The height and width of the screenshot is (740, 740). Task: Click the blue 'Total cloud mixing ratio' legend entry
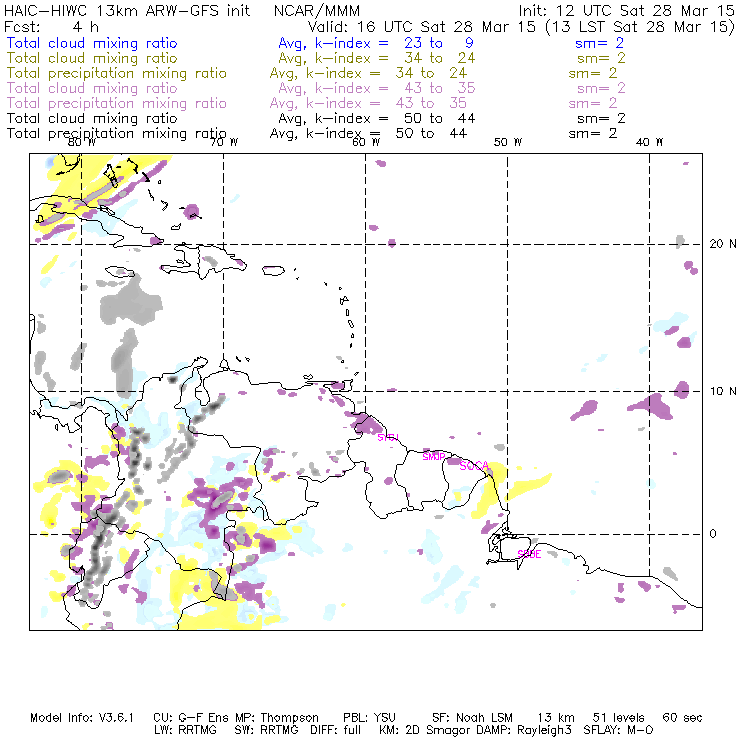coord(92,43)
